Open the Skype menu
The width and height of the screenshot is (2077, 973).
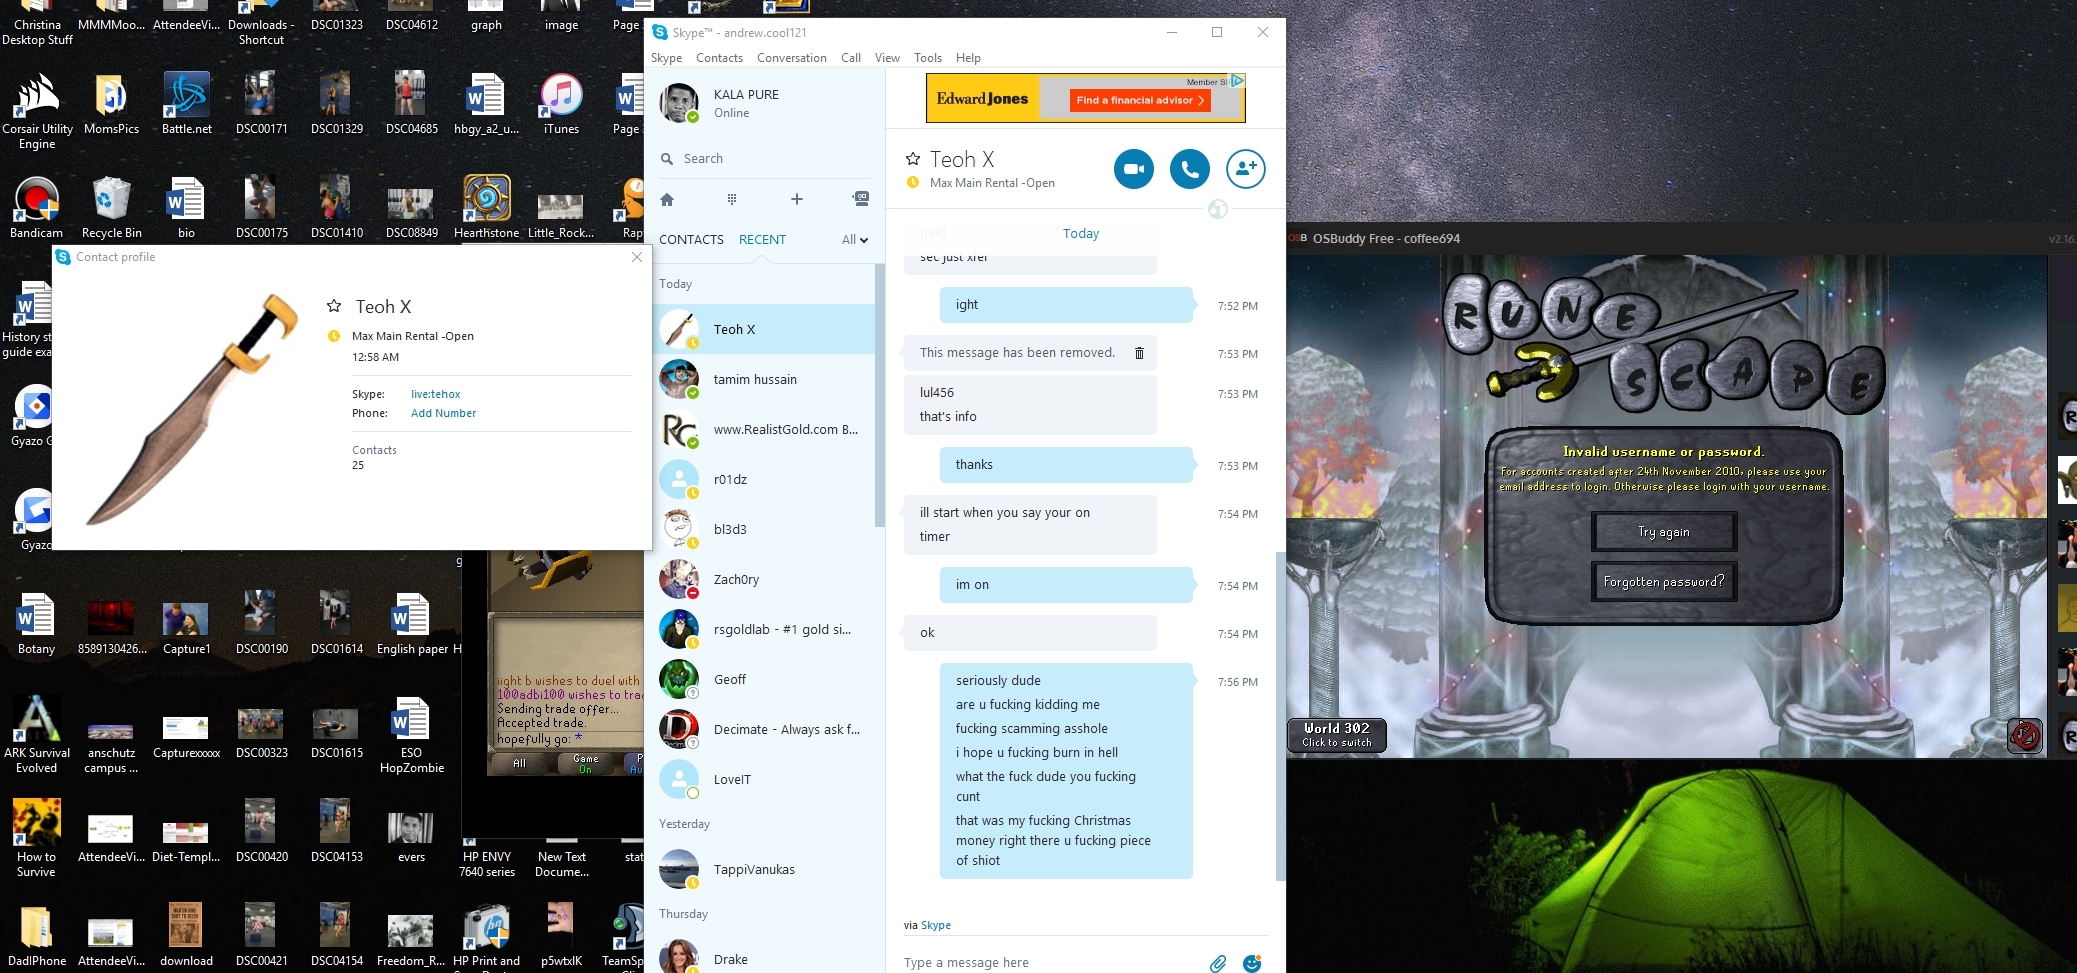click(666, 58)
